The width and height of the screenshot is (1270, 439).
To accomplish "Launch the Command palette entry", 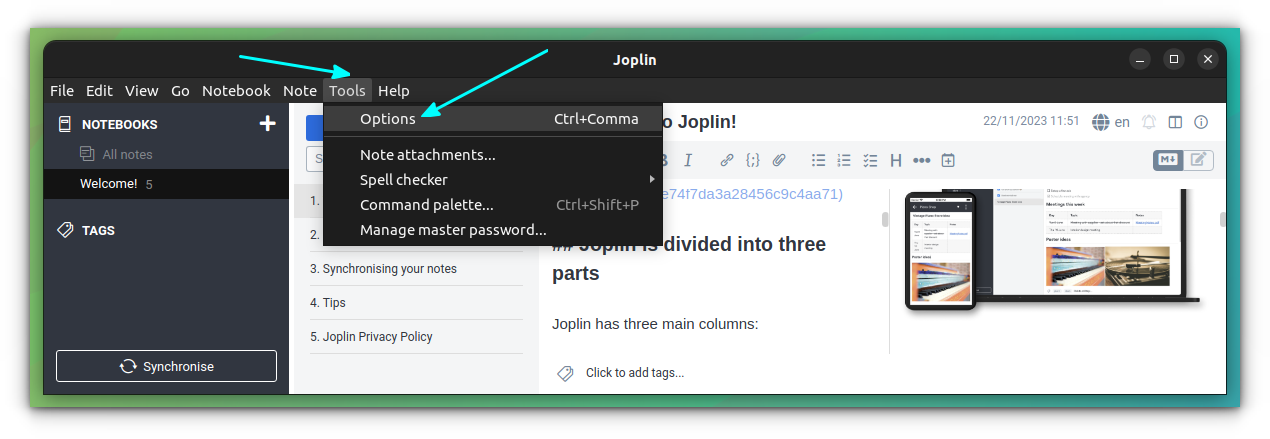I will [492, 205].
